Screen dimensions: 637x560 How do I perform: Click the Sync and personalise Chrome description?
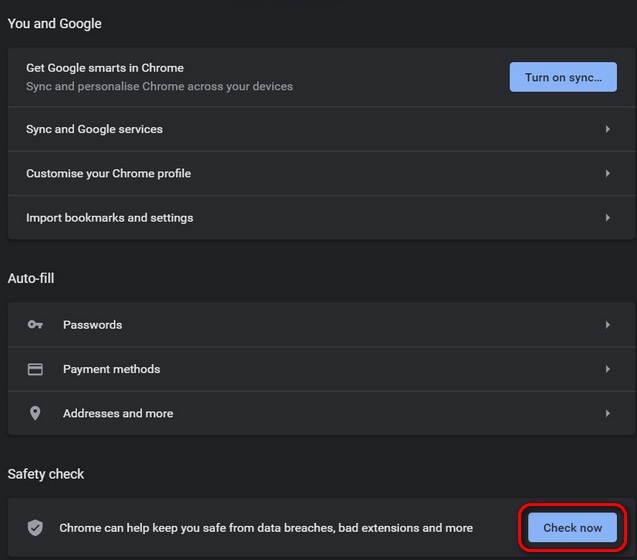tap(159, 86)
